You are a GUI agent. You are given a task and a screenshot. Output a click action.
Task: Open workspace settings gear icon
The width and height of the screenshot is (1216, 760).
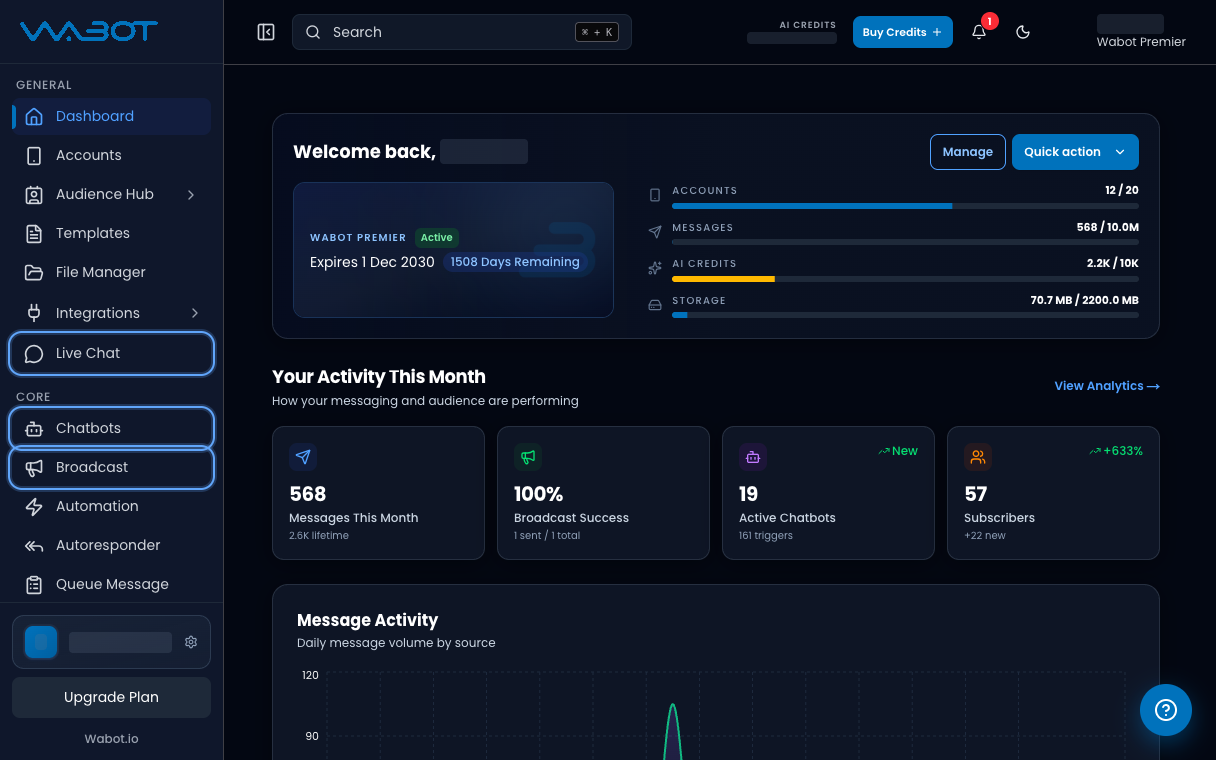(x=191, y=642)
